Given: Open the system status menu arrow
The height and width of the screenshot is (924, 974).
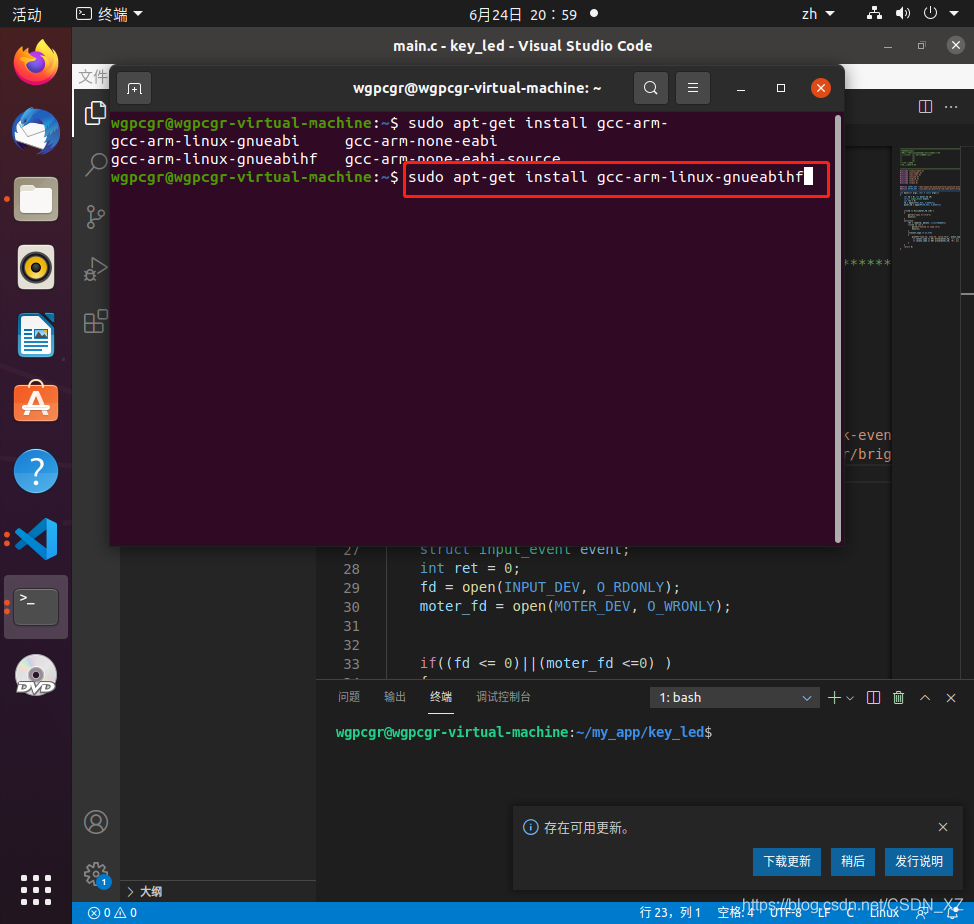Looking at the screenshot, I should click(954, 14).
